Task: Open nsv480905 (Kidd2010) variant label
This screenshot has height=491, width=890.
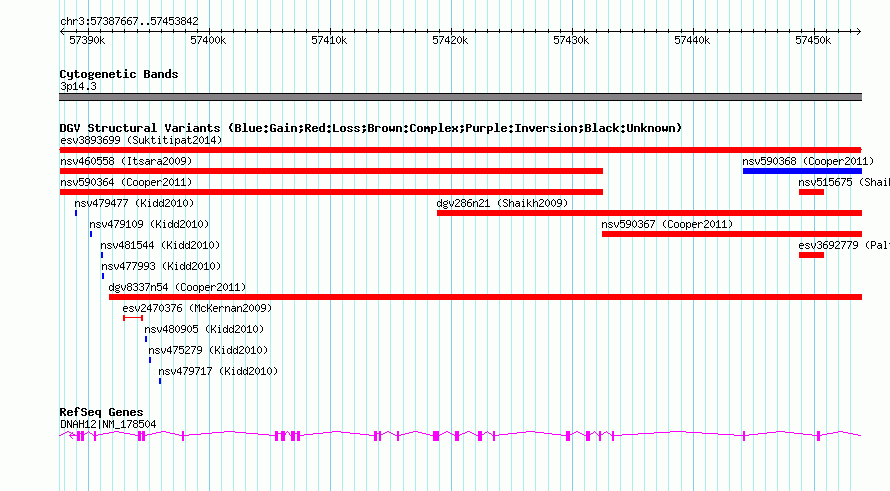Action: click(204, 329)
